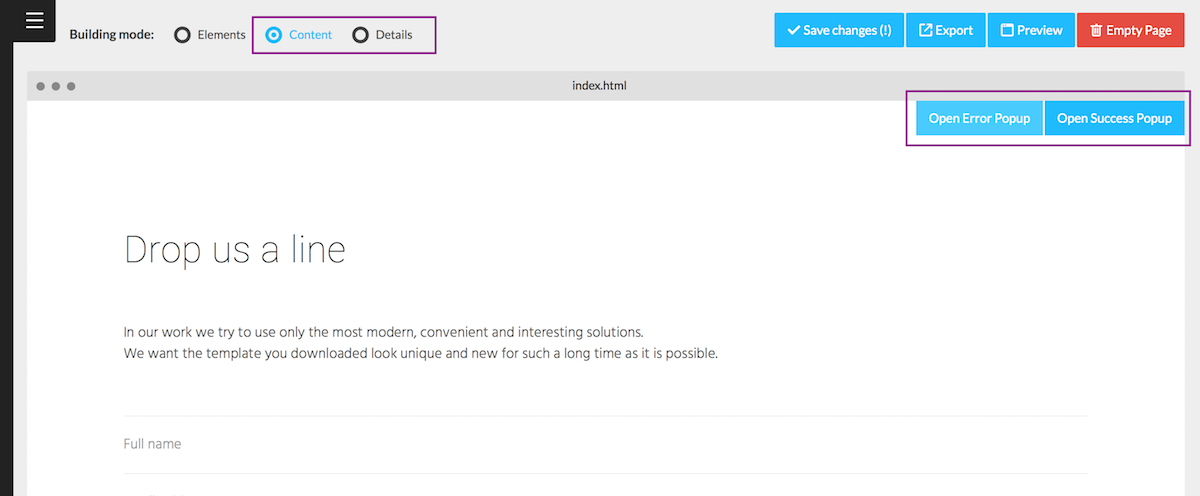Select the "Drop us a line" heading
The image size is (1200, 496).
234,250
